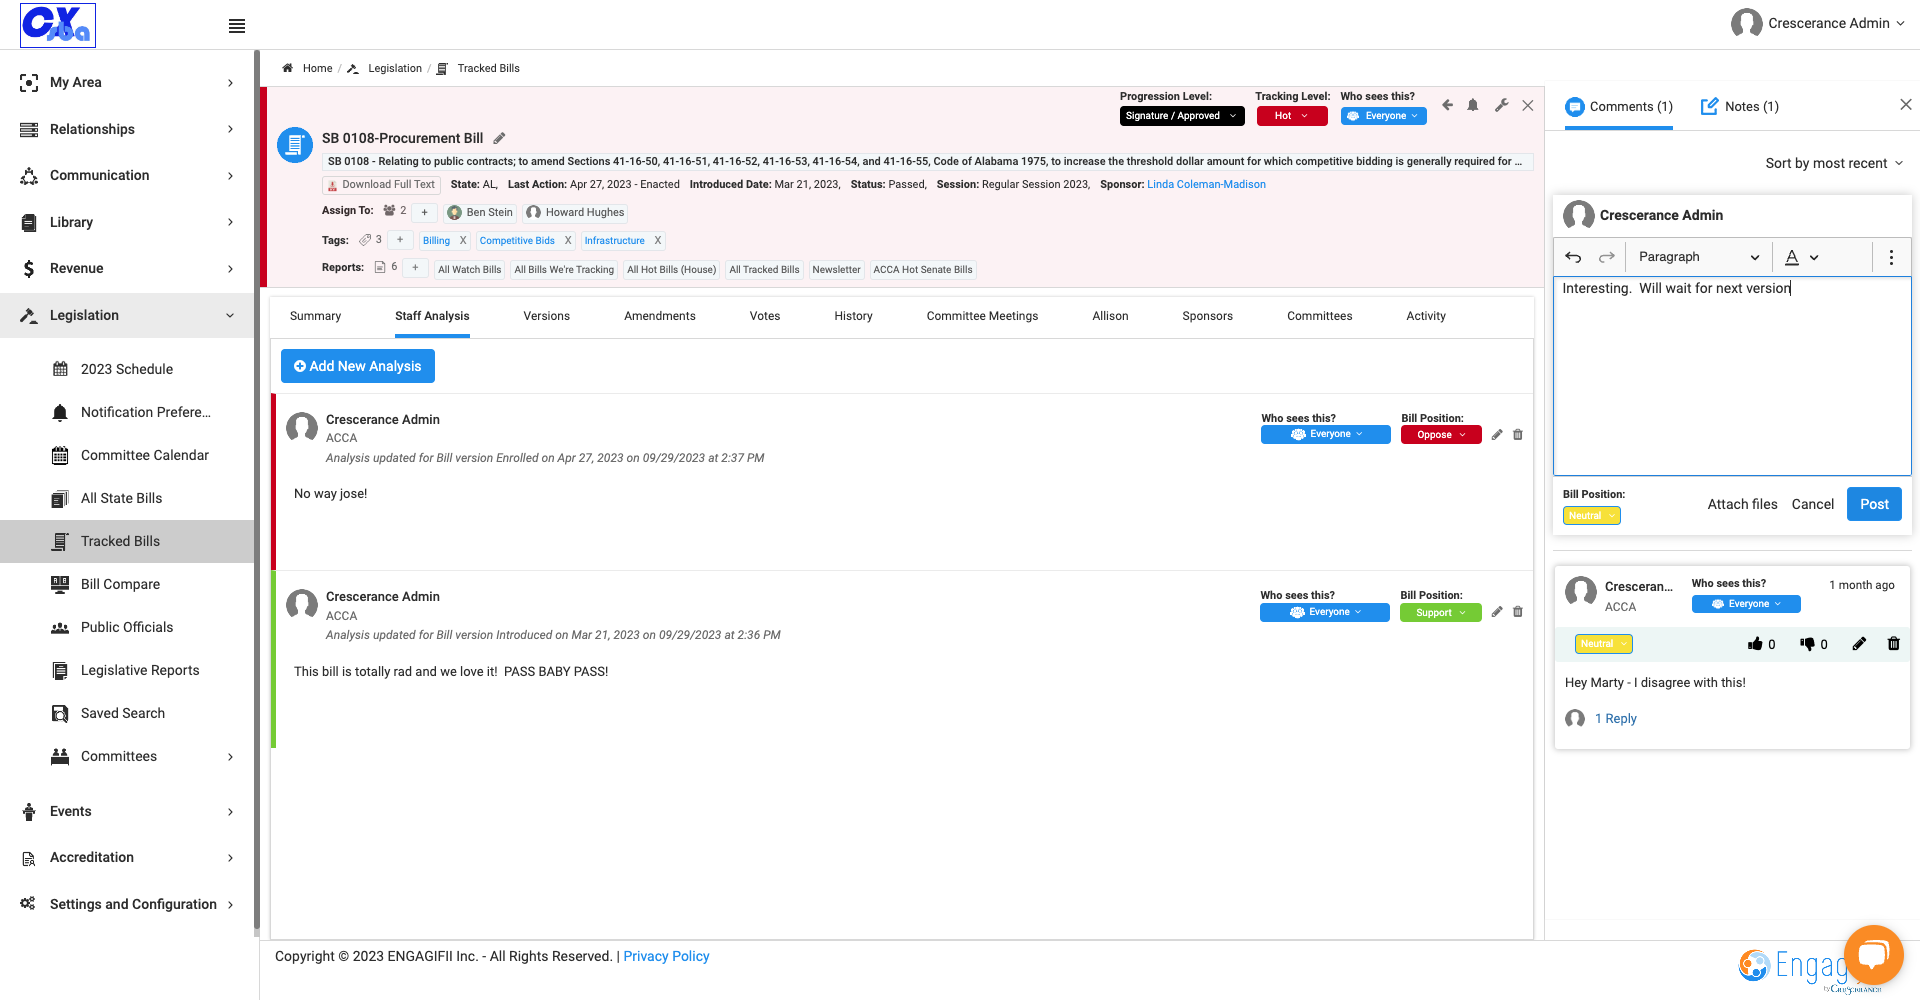This screenshot has width=1920, height=1001.
Task: Open Bill Compare in sidebar
Action: pyautogui.click(x=120, y=584)
